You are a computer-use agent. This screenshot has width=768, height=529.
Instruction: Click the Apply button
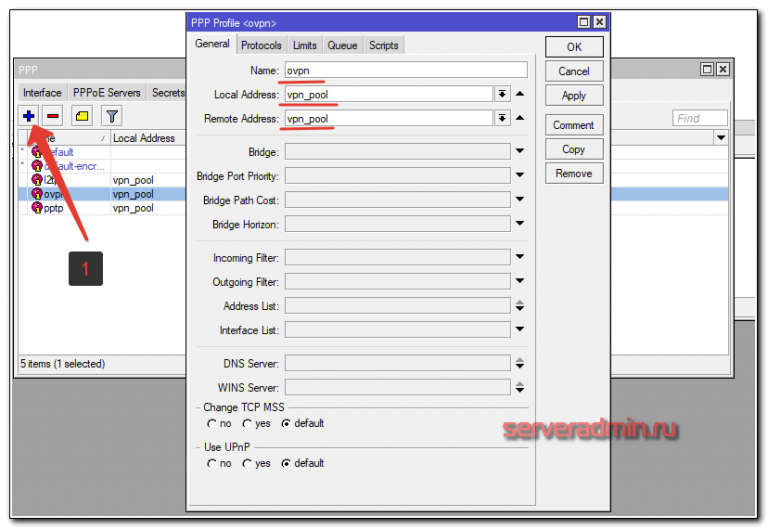coord(573,96)
